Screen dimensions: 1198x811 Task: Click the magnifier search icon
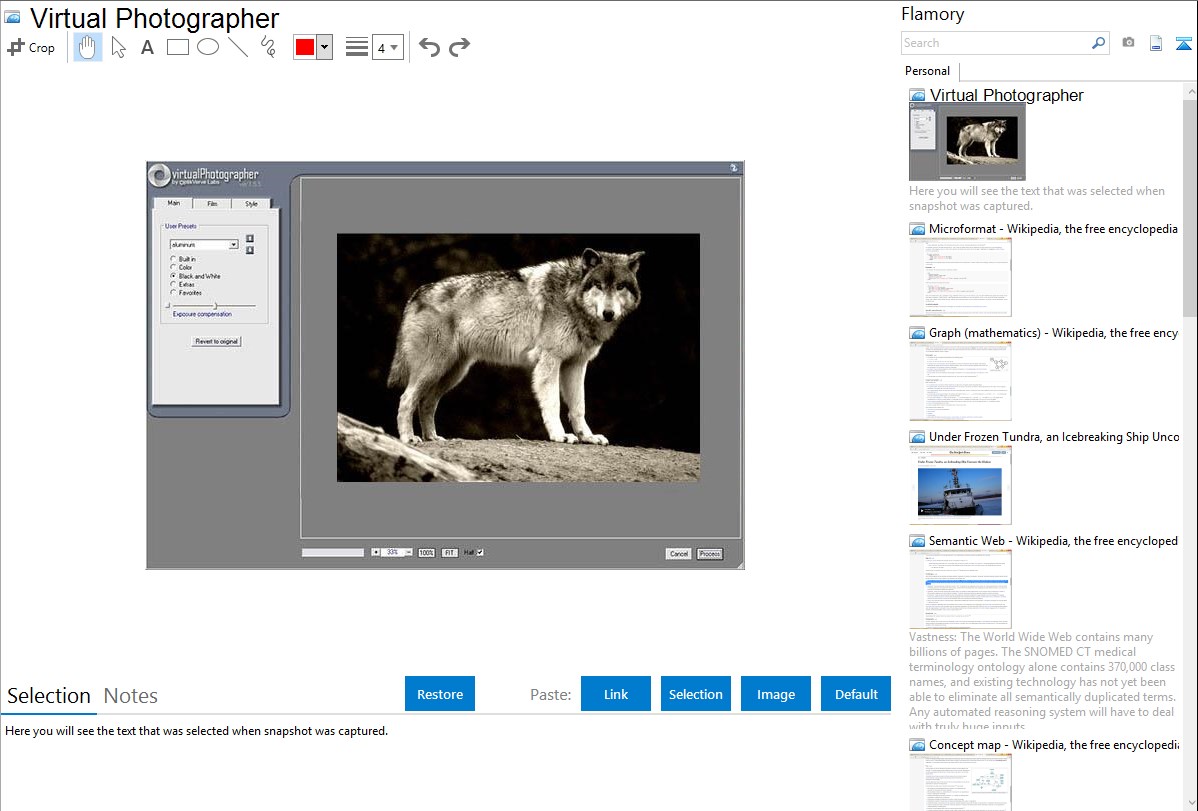click(1098, 43)
